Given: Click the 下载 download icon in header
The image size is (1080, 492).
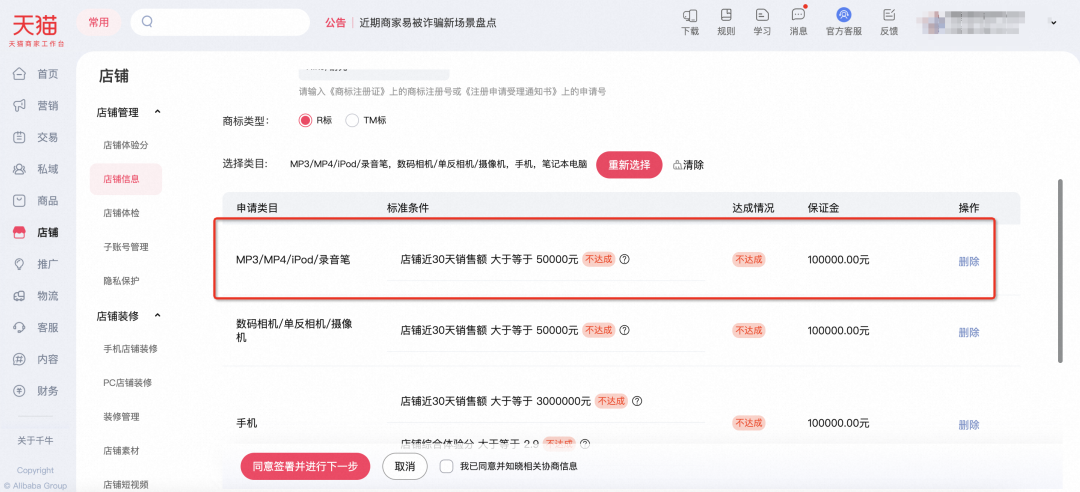Looking at the screenshot, I should [690, 15].
